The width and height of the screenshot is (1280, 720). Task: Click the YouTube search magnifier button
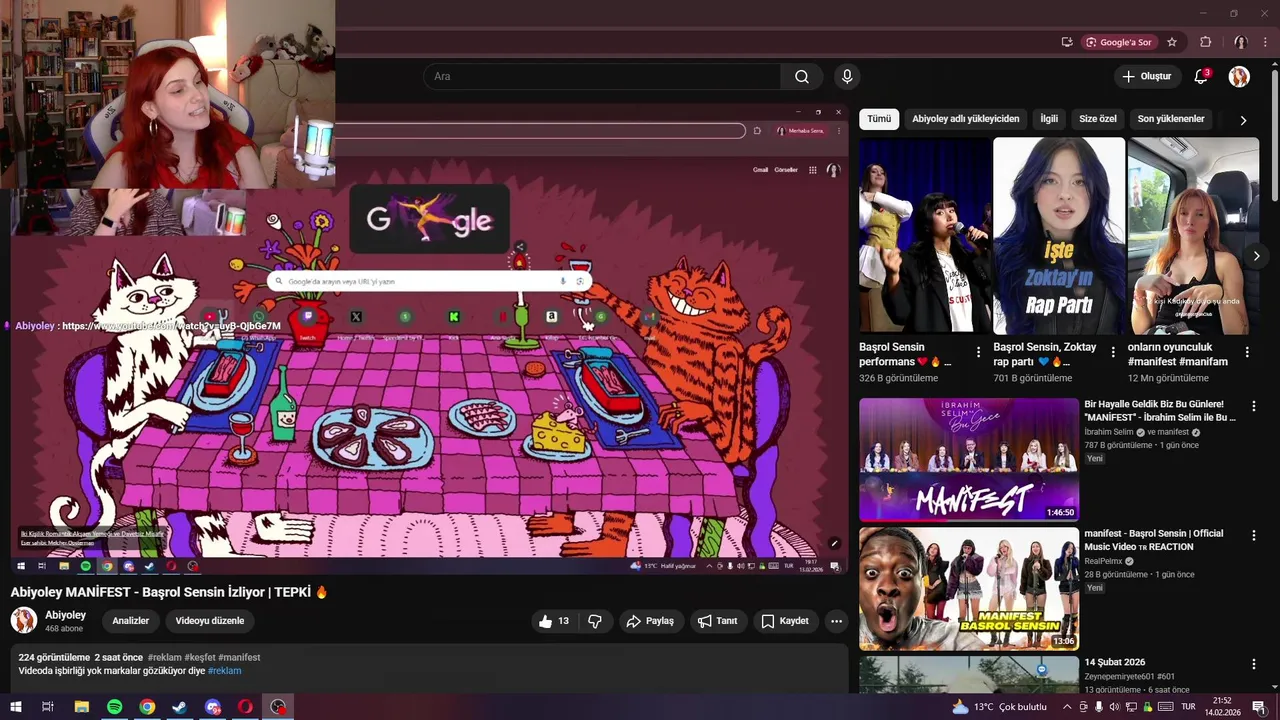[802, 76]
